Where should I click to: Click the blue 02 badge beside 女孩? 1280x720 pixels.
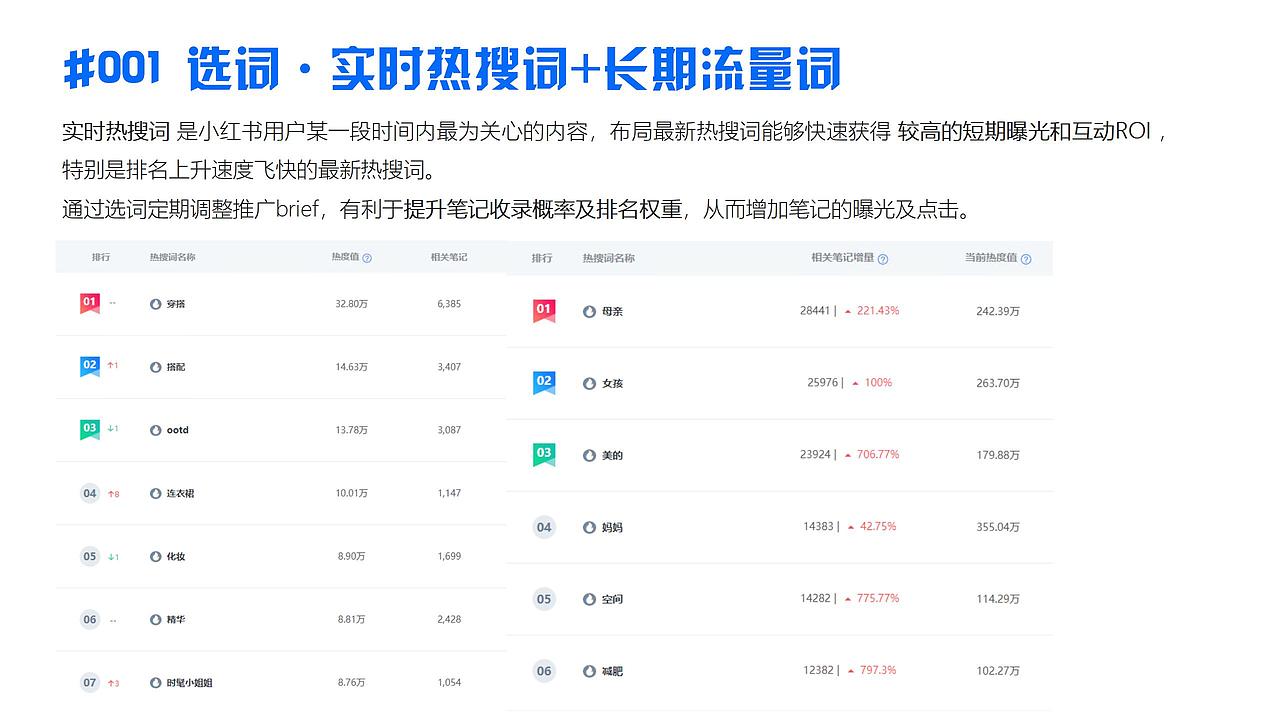(543, 382)
